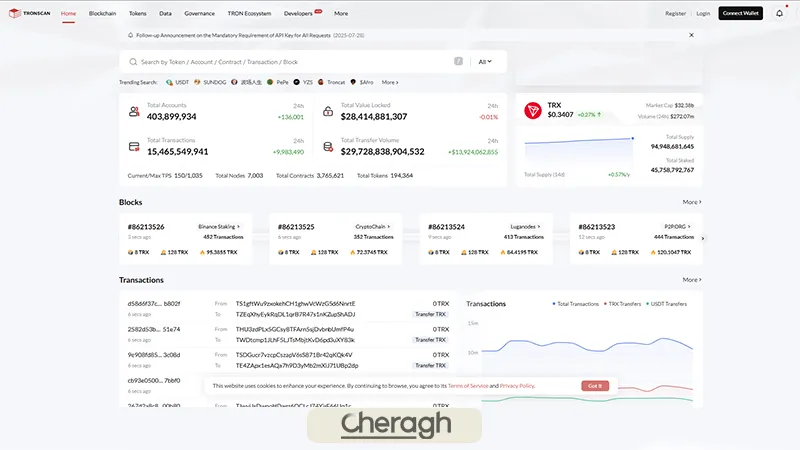Image resolution: width=800 pixels, height=450 pixels.
Task: Click the announcement bell icon
Action: point(131,35)
